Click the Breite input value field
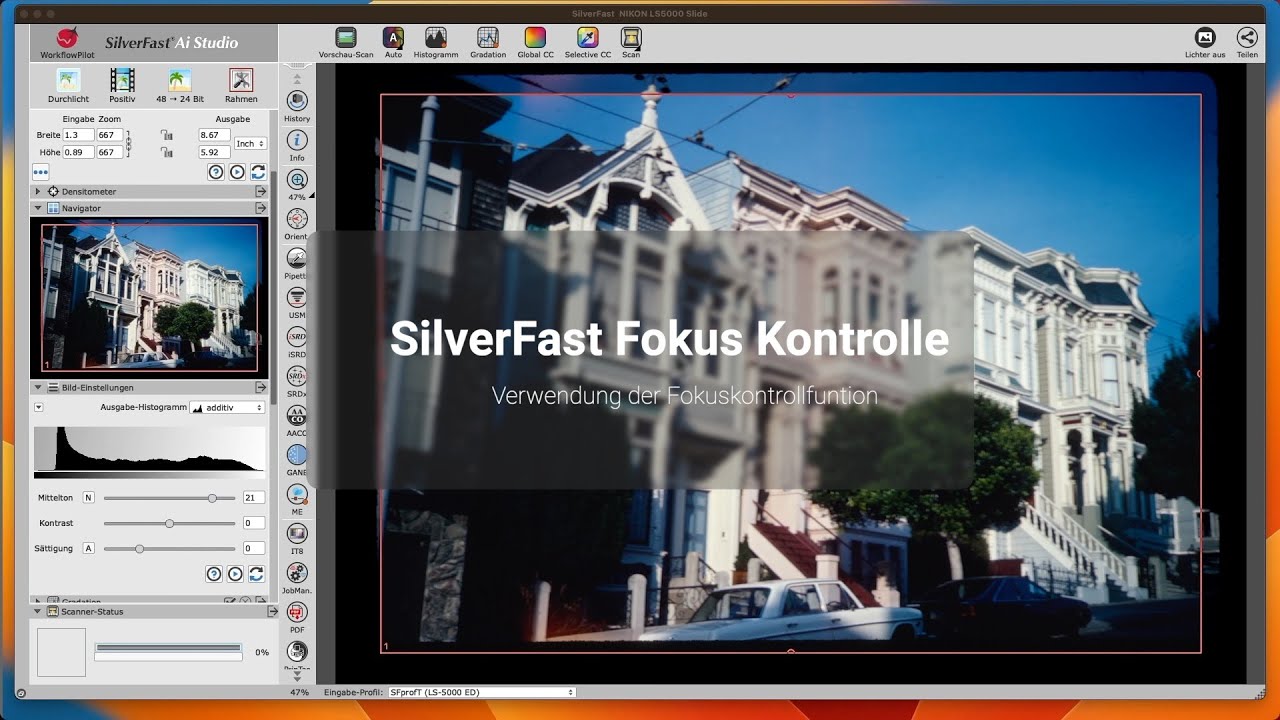 point(78,135)
